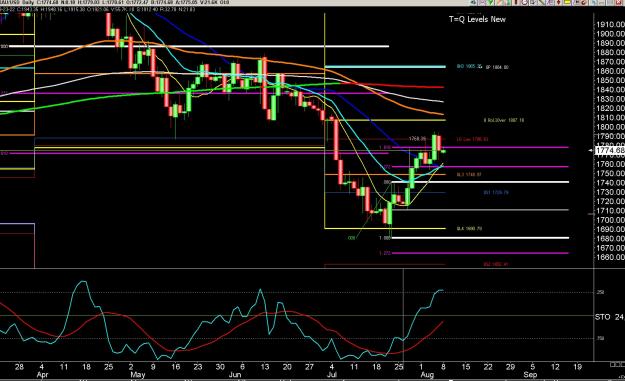
Task: Click the 'Apr' month label on date axis
Action: point(42,375)
